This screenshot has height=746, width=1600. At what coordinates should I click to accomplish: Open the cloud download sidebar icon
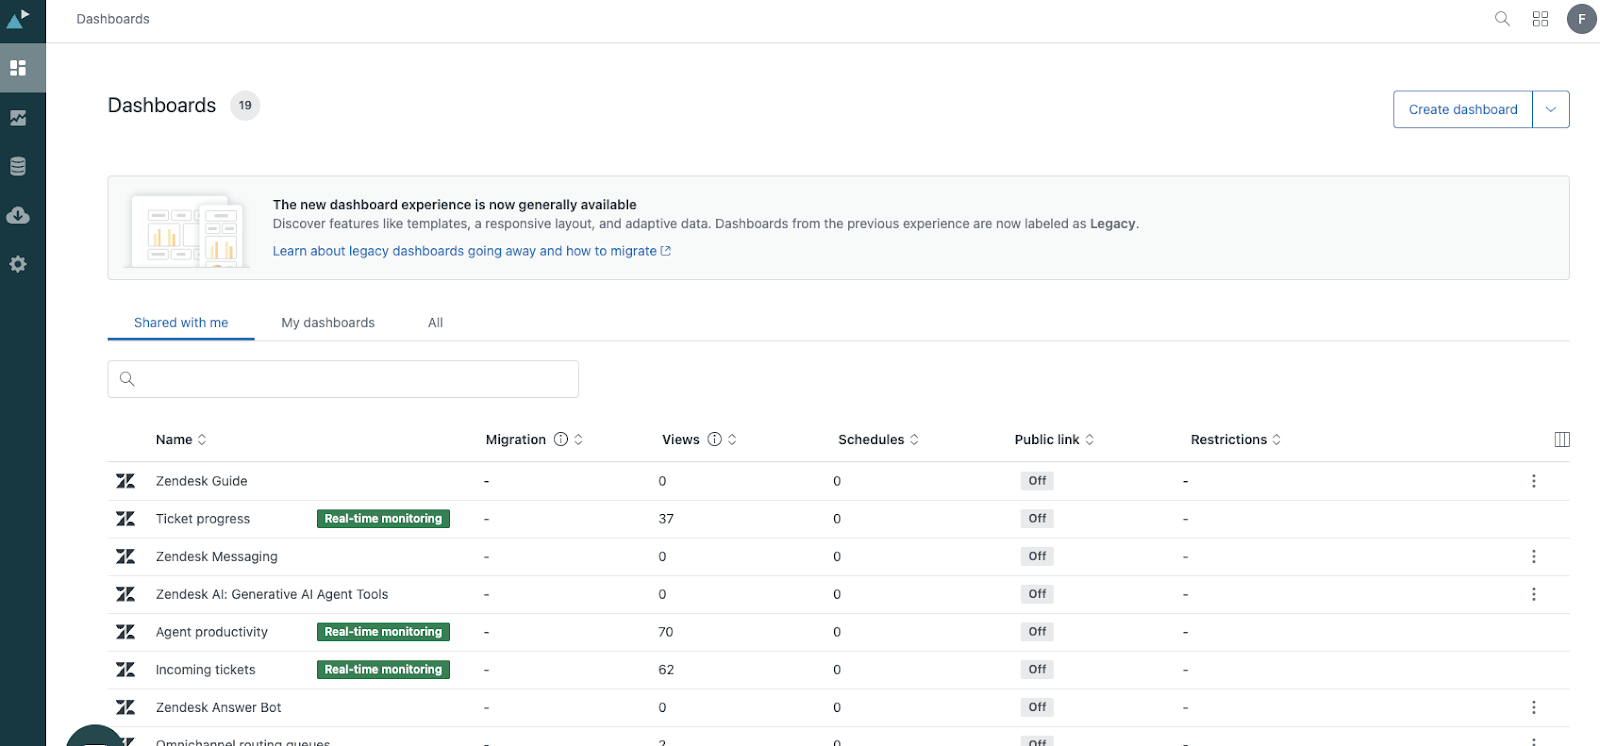point(18,216)
